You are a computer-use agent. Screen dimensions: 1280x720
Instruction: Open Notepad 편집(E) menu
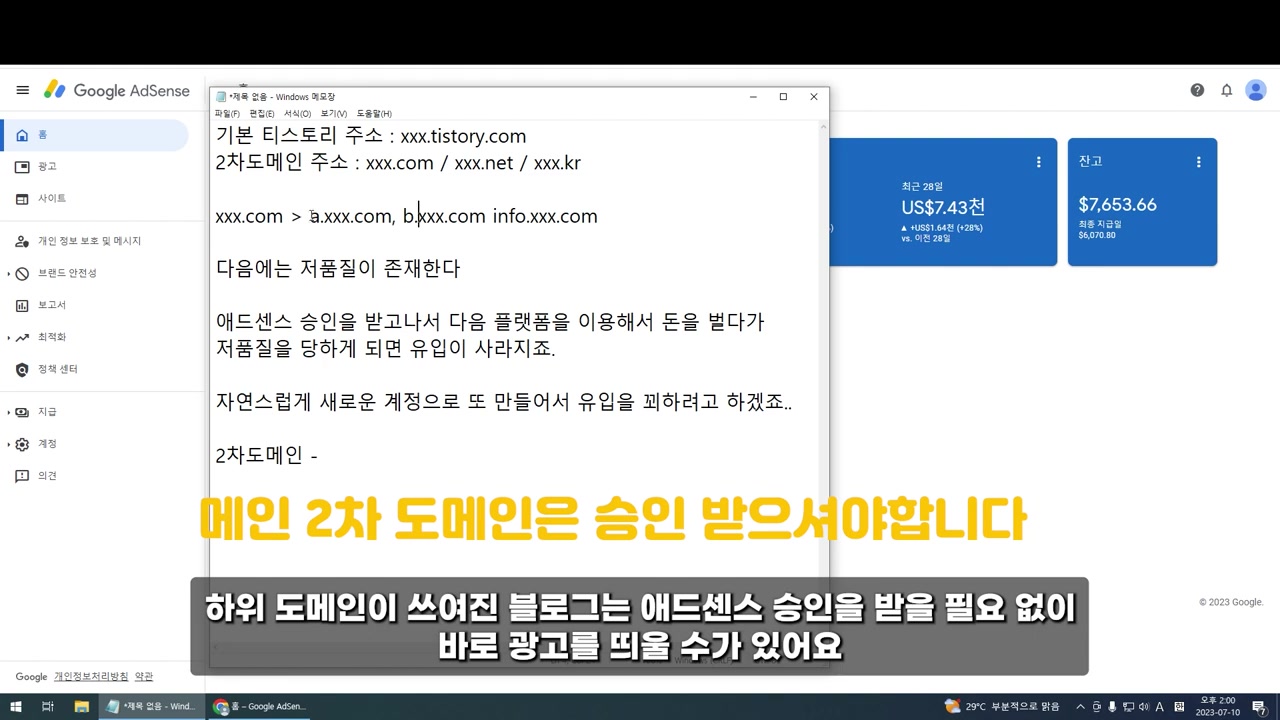pyautogui.click(x=262, y=114)
